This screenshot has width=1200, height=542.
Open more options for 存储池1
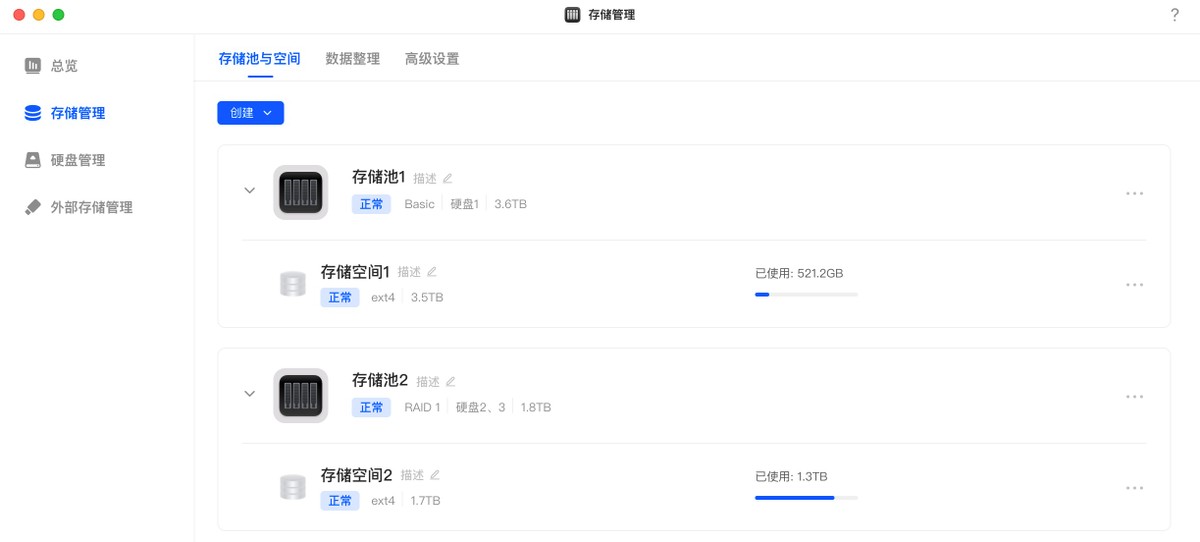pyautogui.click(x=1134, y=193)
